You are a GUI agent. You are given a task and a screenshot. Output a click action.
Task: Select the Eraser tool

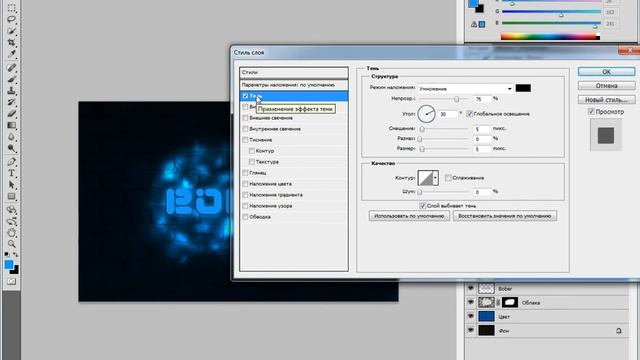click(x=11, y=113)
